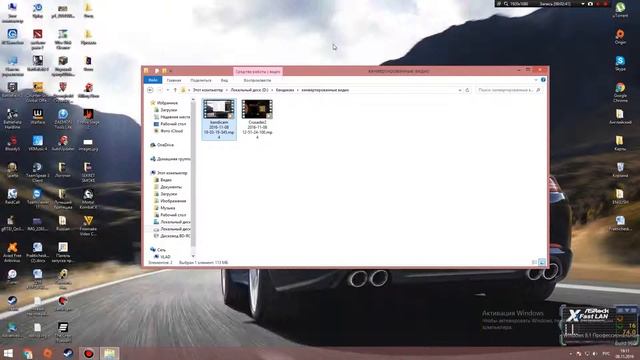The width and height of the screenshot is (640, 360).
Task: Open the Воспроизвести ribbon tab
Action: (x=257, y=80)
